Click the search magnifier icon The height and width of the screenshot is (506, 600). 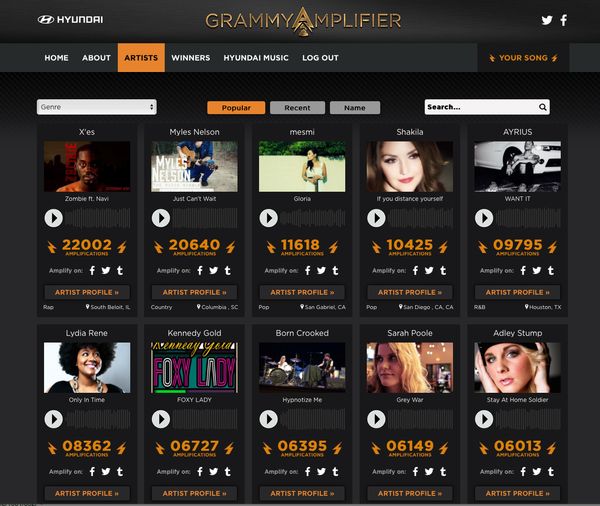pos(543,107)
